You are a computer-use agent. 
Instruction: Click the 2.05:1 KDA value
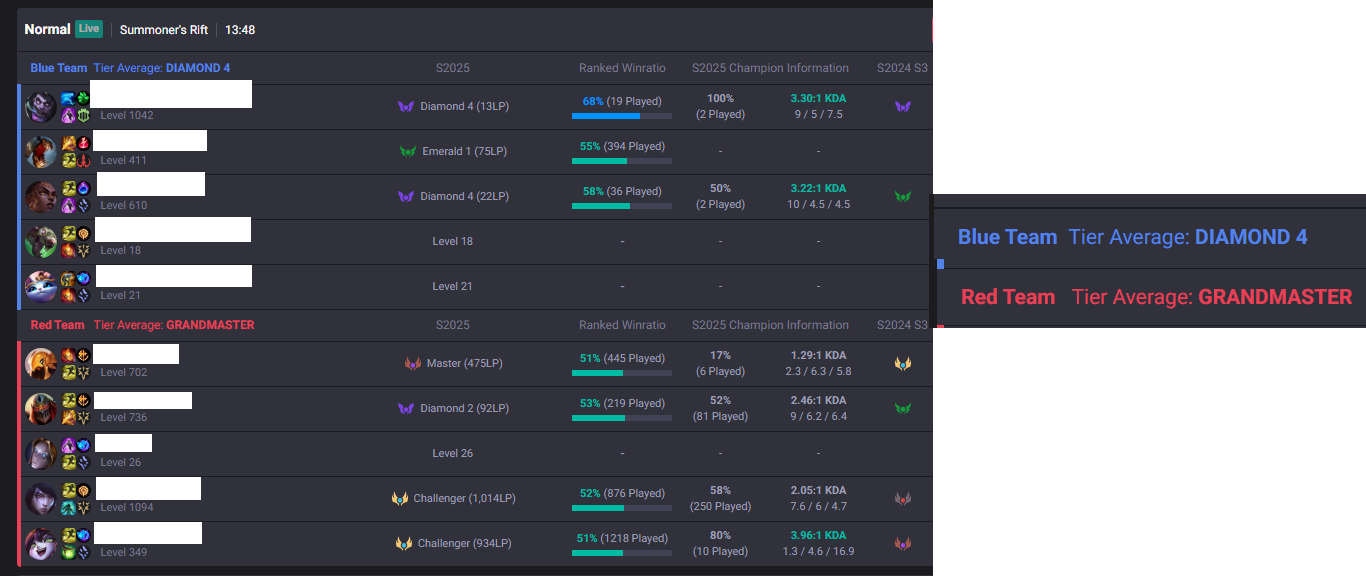(818, 491)
